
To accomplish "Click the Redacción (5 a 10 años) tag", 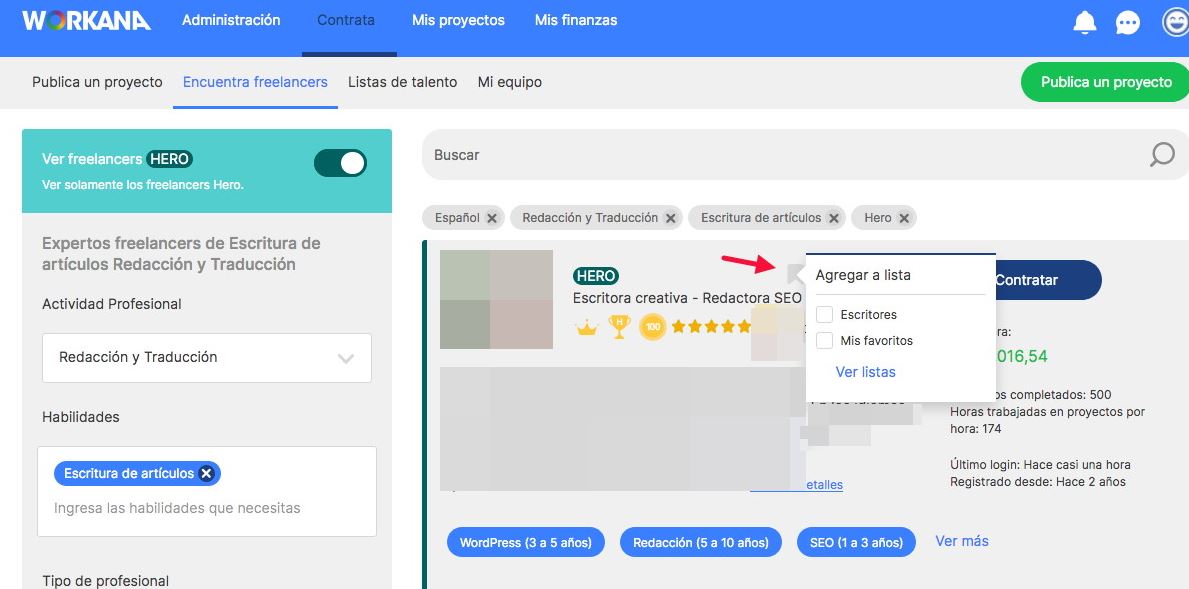I will [x=701, y=543].
